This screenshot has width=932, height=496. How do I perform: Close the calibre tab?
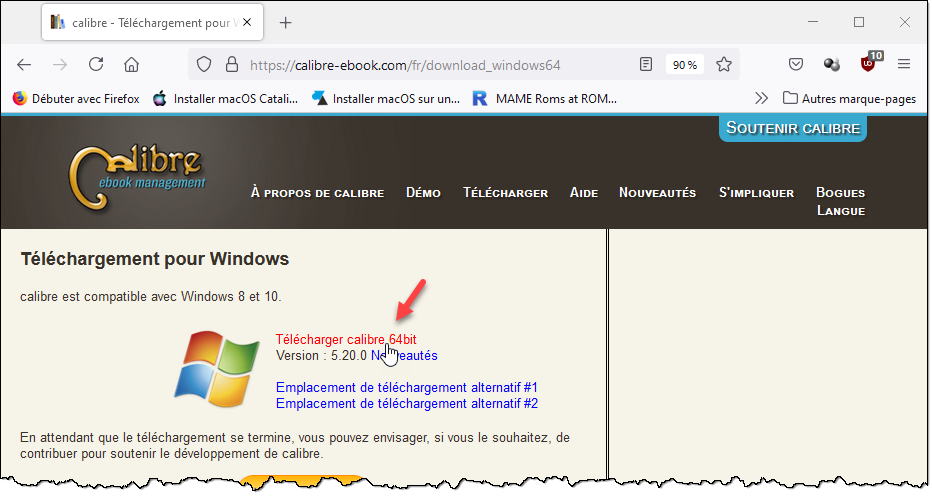[x=247, y=22]
